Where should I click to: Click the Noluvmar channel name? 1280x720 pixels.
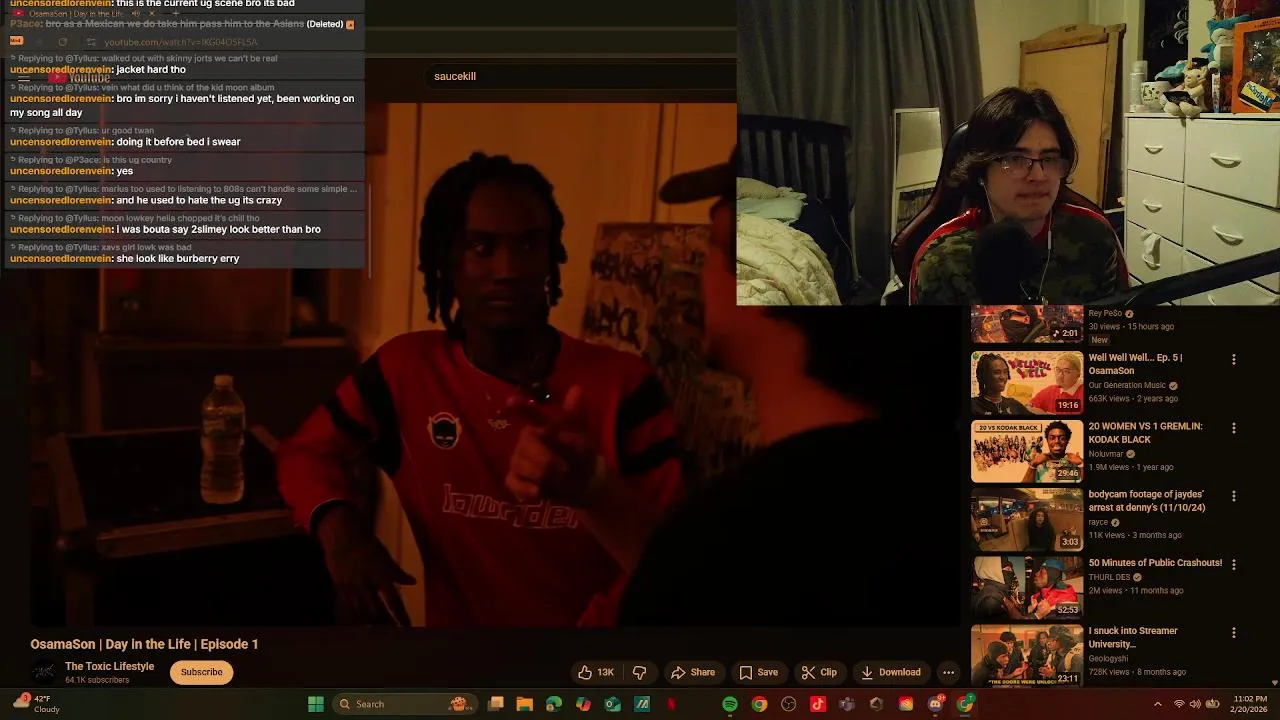coord(1106,454)
